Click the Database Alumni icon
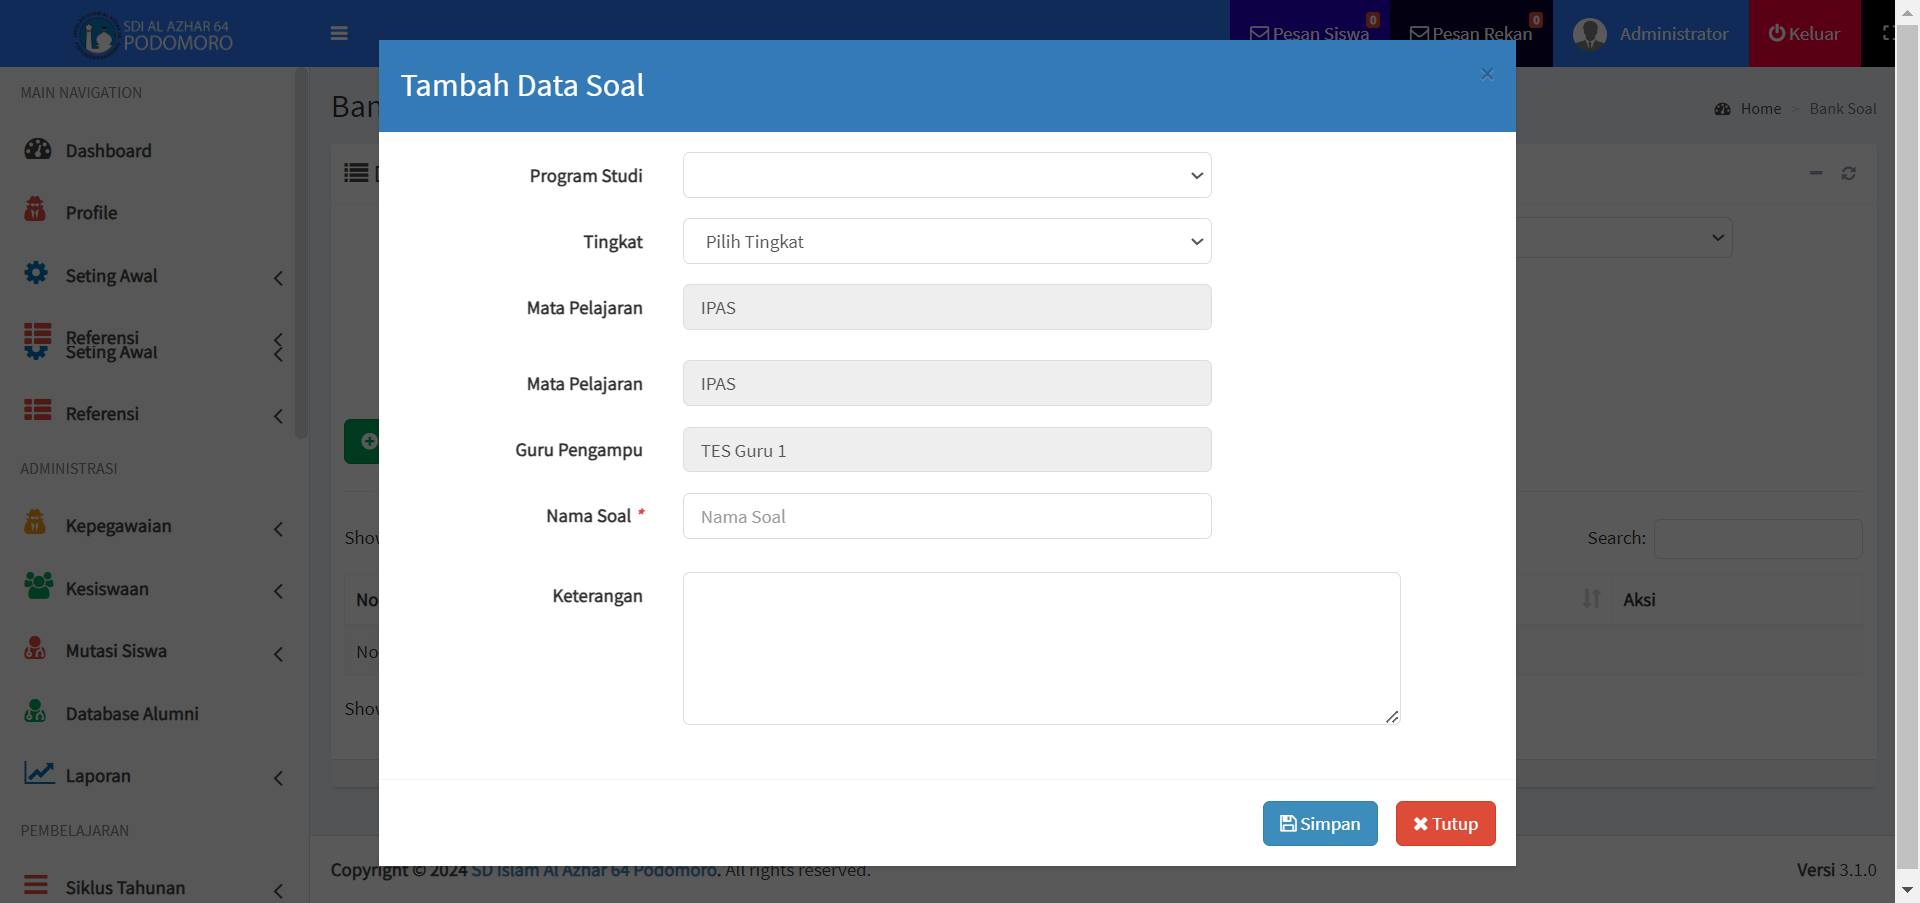Screen dimensions: 1920x903 (x=35, y=711)
